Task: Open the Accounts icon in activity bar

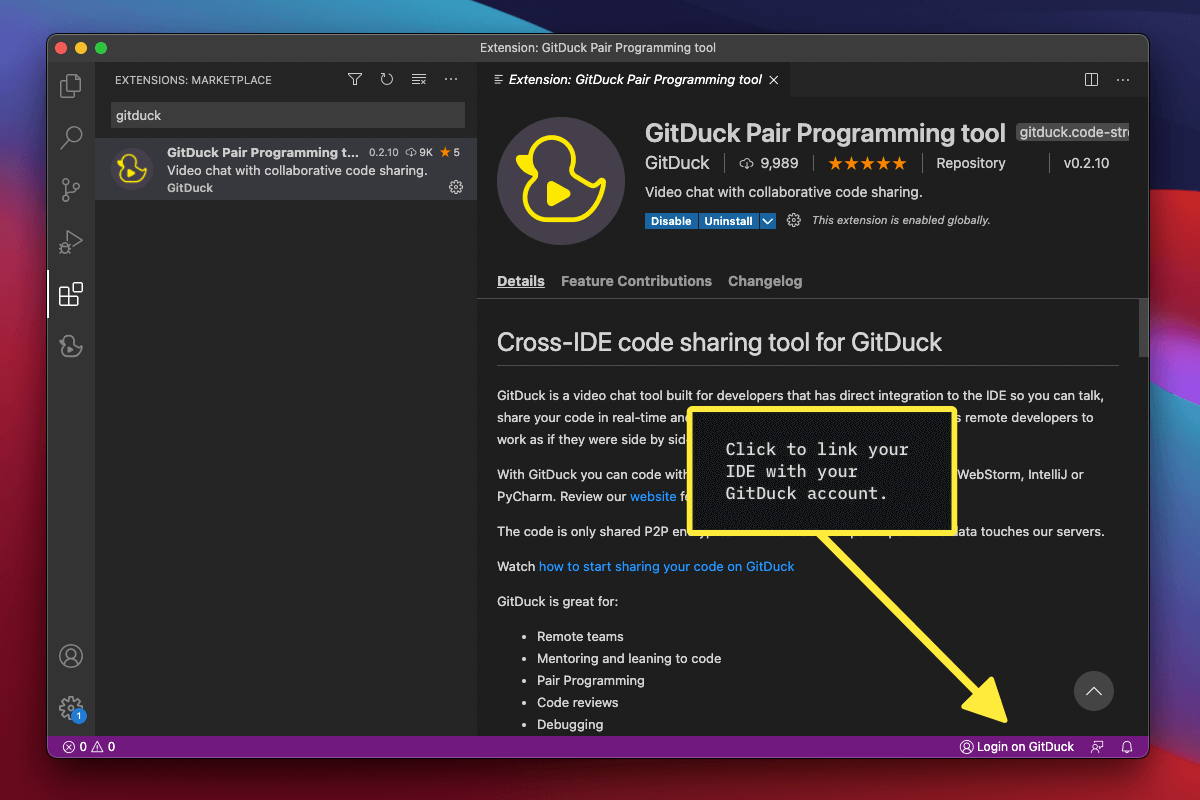Action: coord(71,656)
